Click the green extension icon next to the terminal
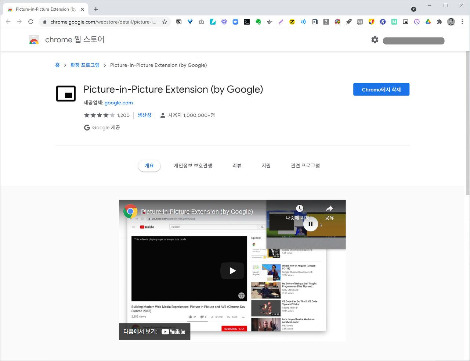This screenshot has height=361, width=470. [x=258, y=22]
